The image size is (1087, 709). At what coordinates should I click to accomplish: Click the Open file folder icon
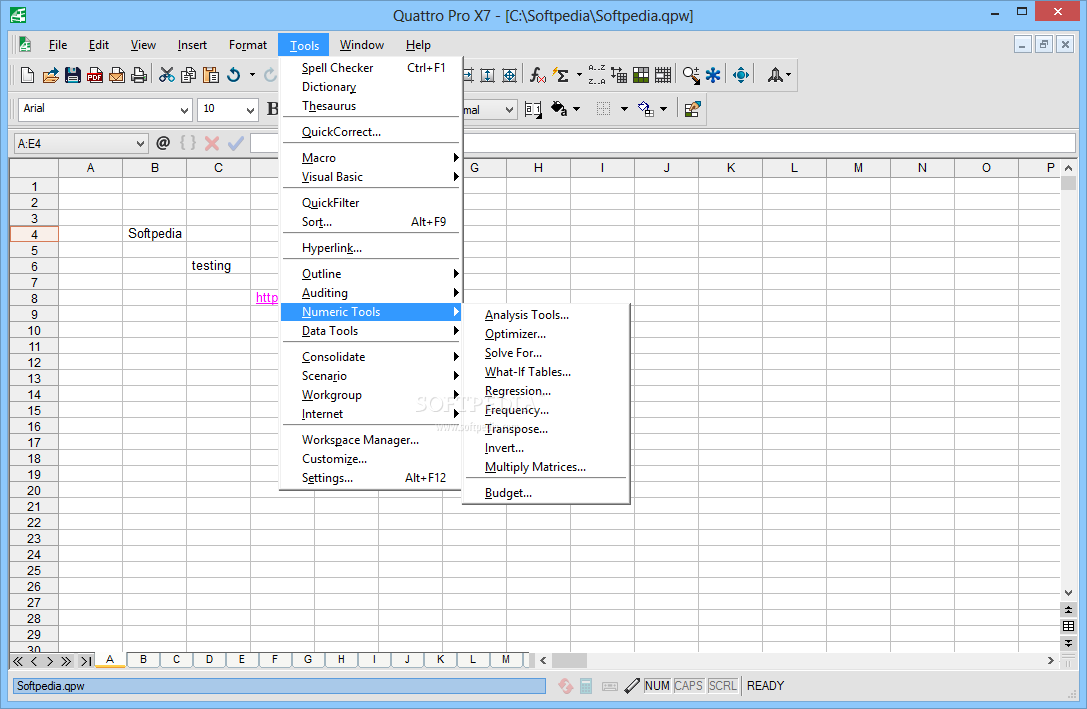click(51, 75)
